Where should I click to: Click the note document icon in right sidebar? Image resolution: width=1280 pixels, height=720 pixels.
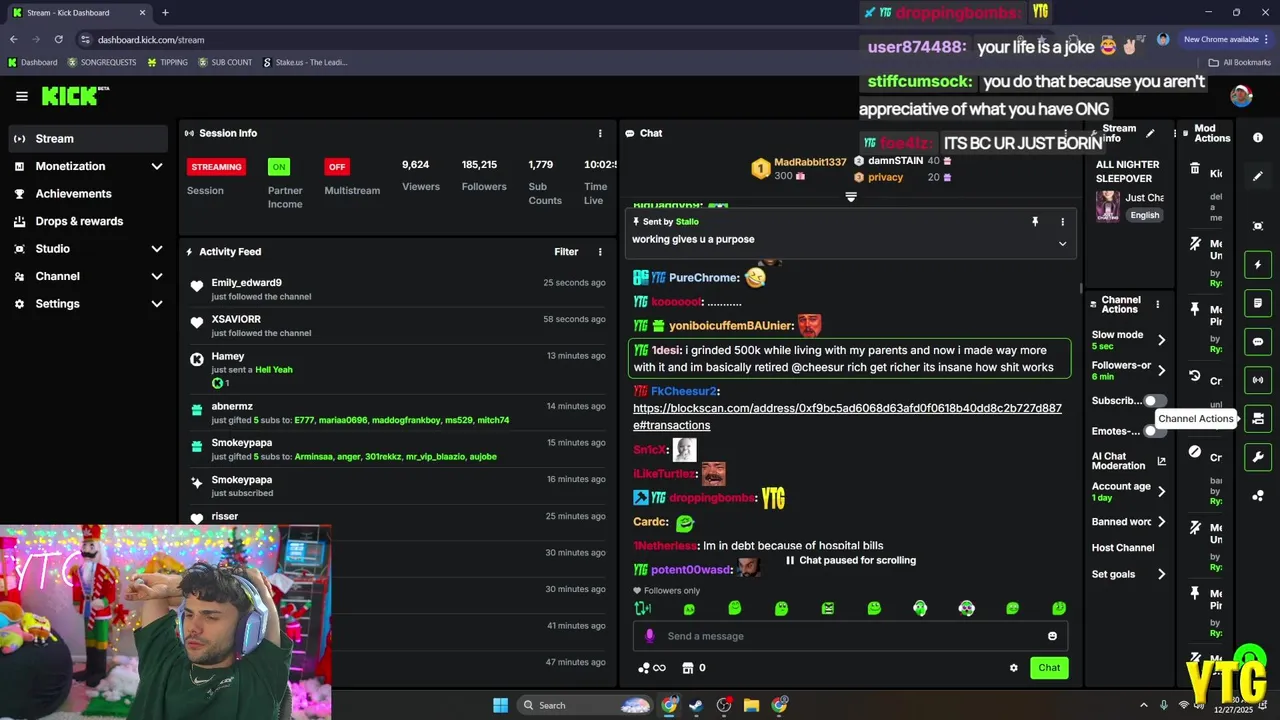tap(1258, 303)
